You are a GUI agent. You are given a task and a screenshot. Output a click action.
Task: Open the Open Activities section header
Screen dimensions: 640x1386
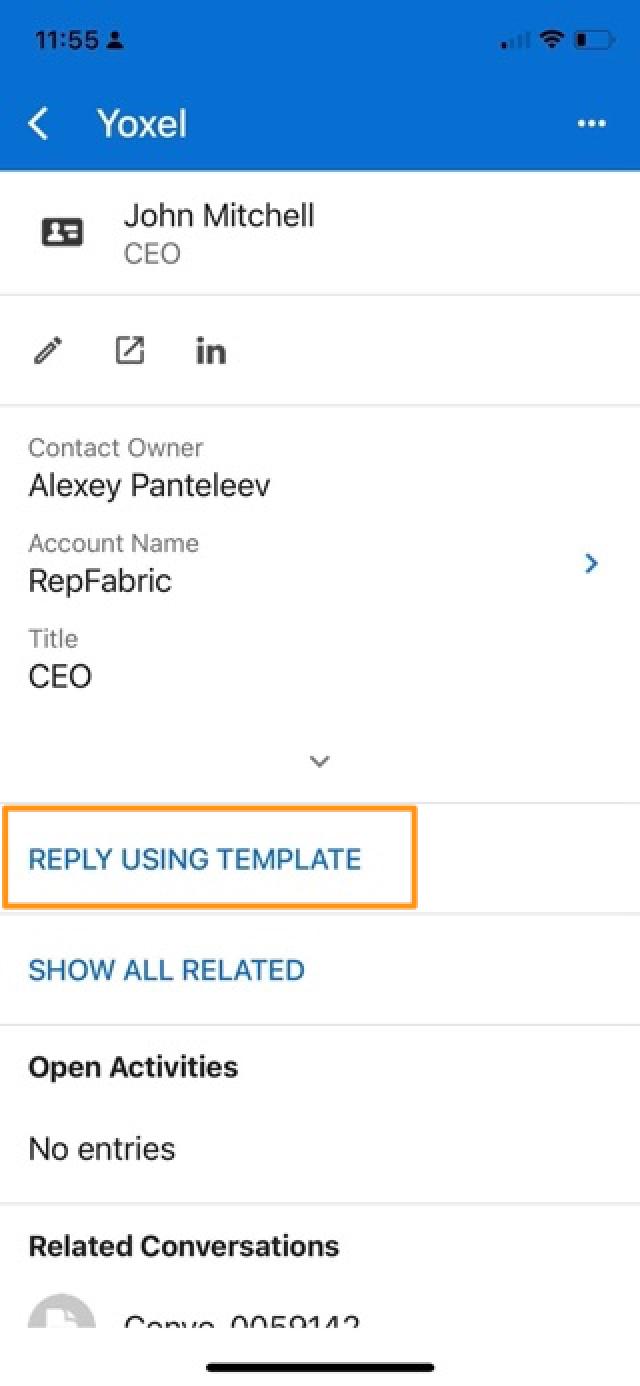[133, 1067]
